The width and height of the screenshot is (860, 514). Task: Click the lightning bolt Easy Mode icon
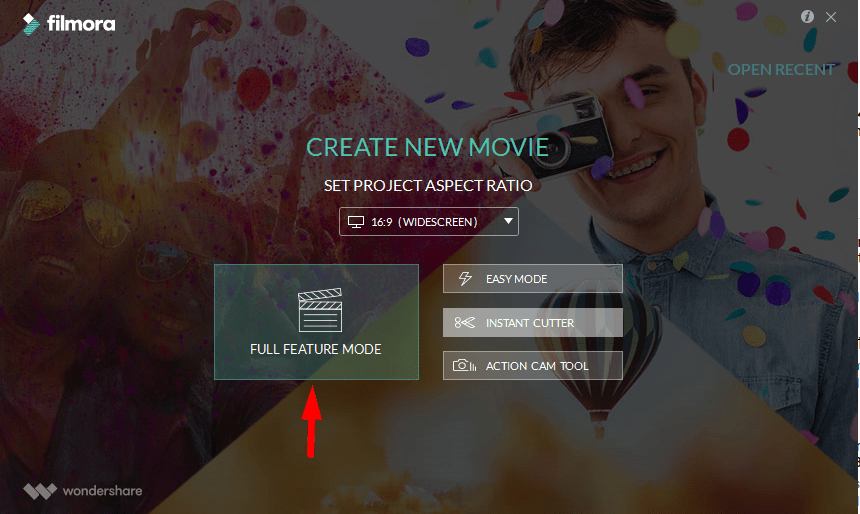tap(465, 279)
